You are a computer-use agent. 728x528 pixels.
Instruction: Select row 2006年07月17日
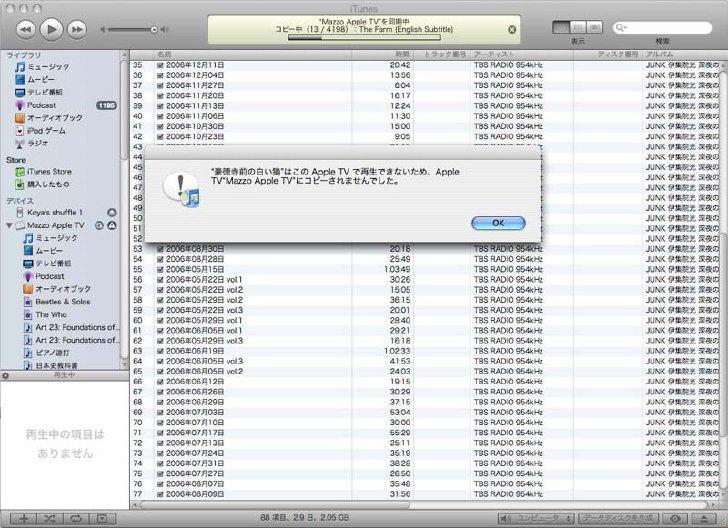pyautogui.click(x=425, y=433)
